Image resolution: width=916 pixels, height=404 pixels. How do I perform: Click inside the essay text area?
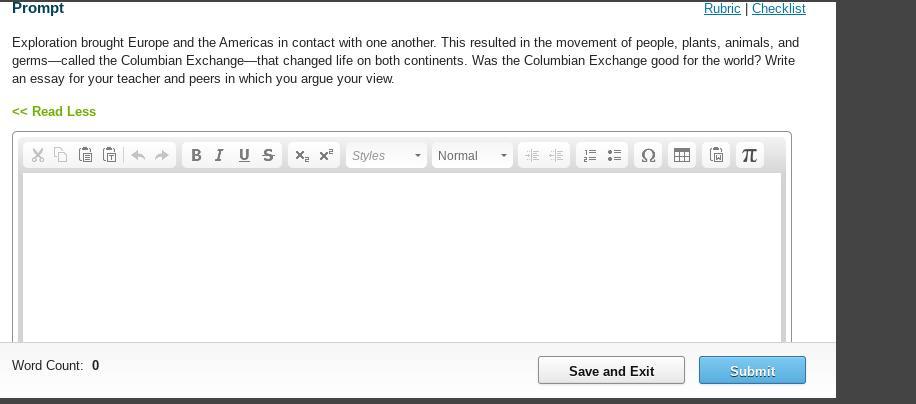(x=400, y=255)
